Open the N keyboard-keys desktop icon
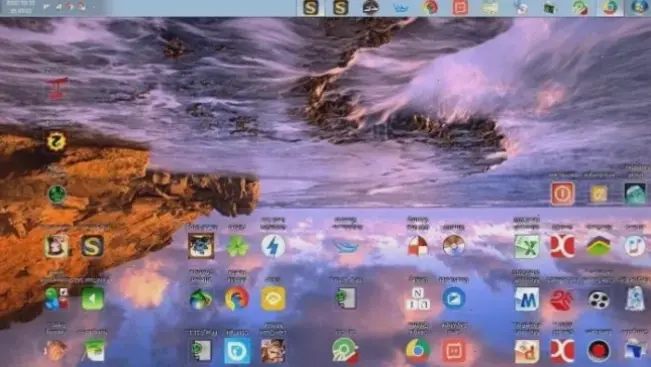This screenshot has width=651, height=367. pyautogui.click(x=417, y=299)
